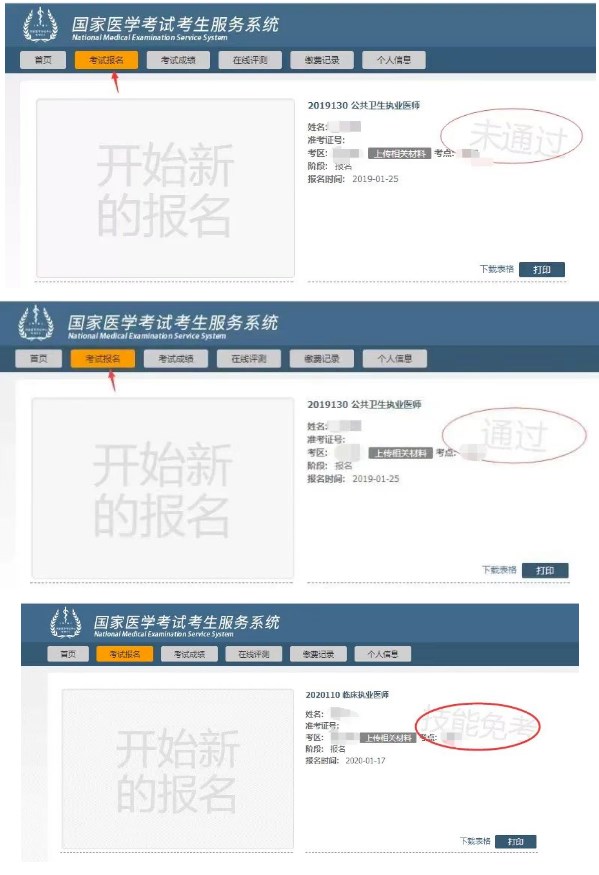Click 打印 button under the 未通过 record
The height and width of the screenshot is (875, 599).
[x=542, y=270]
